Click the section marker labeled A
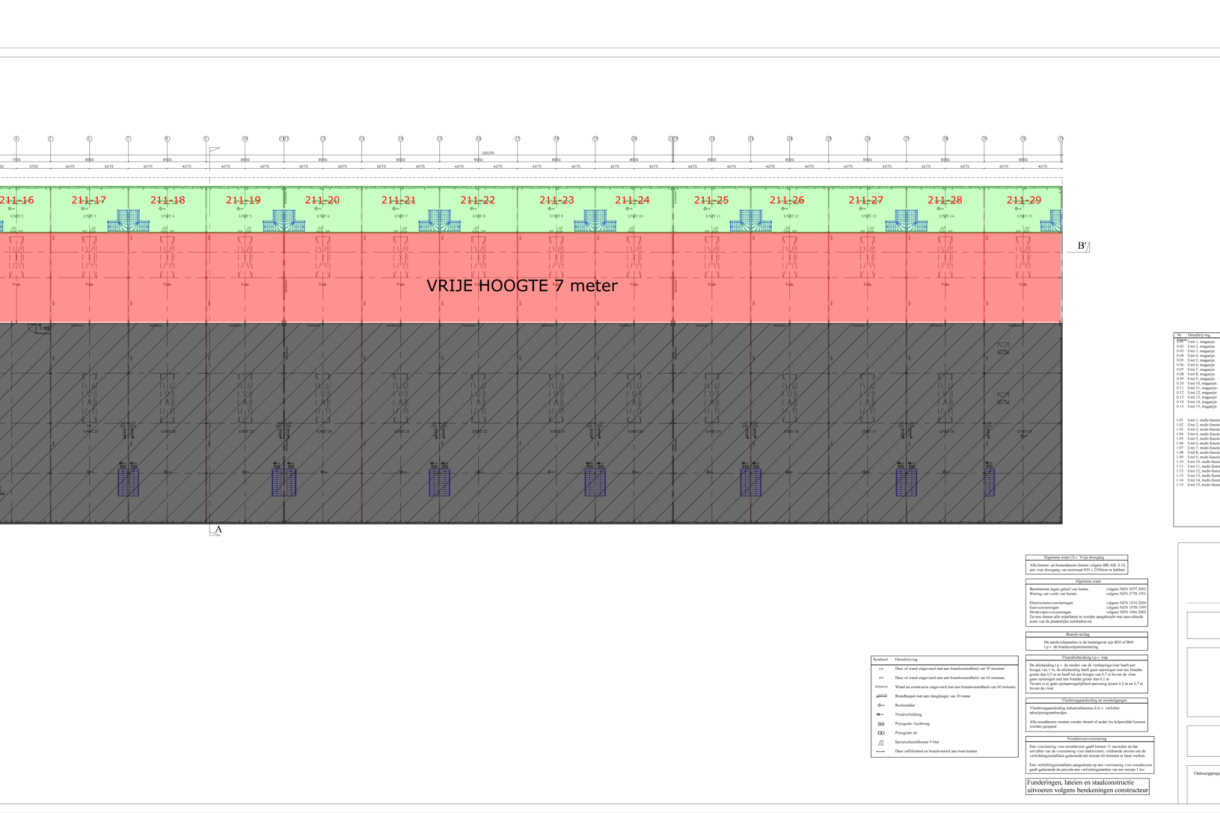1220x813 pixels. point(216,530)
